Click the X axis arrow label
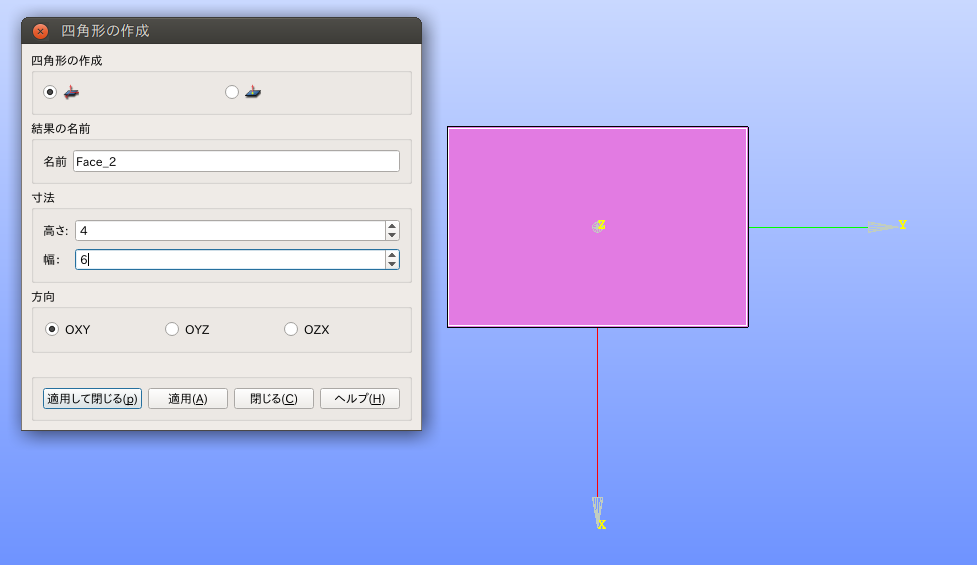977x565 pixels. click(x=601, y=525)
